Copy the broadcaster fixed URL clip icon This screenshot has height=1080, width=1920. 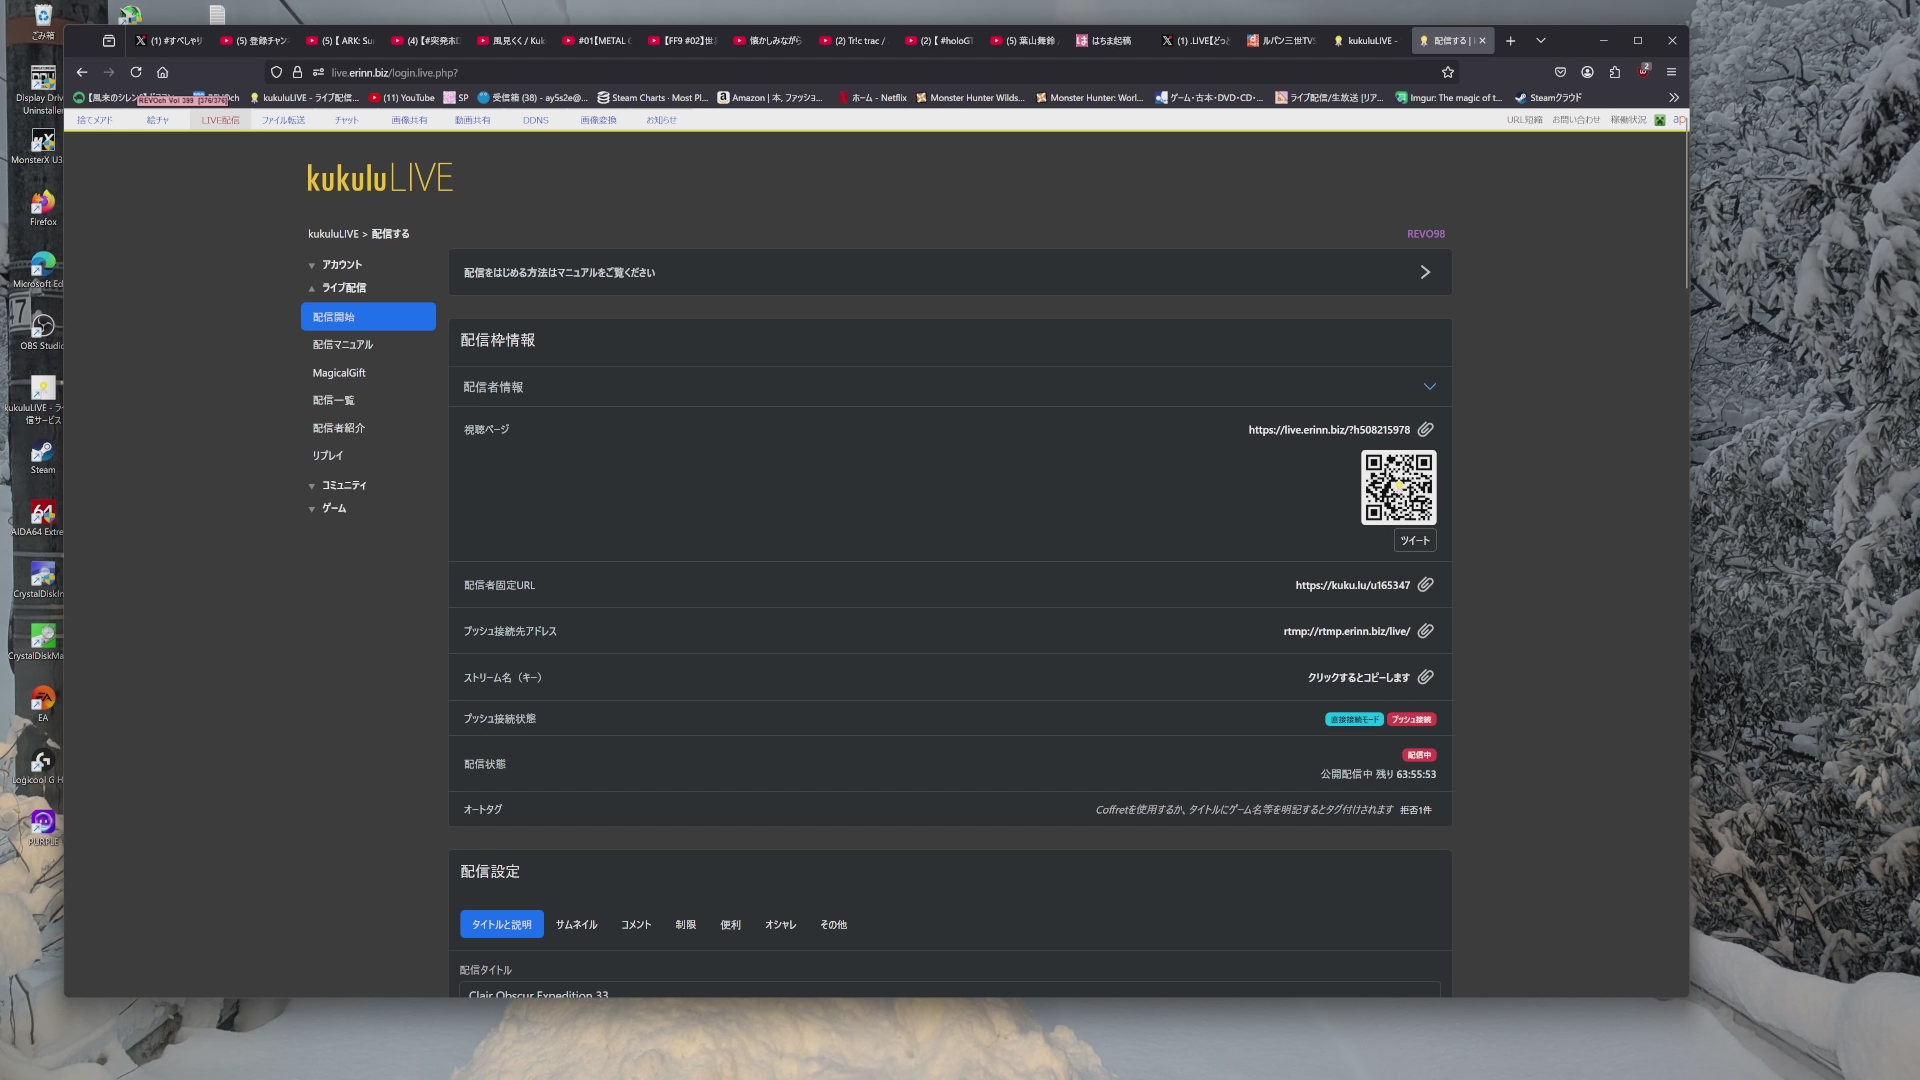1425,584
